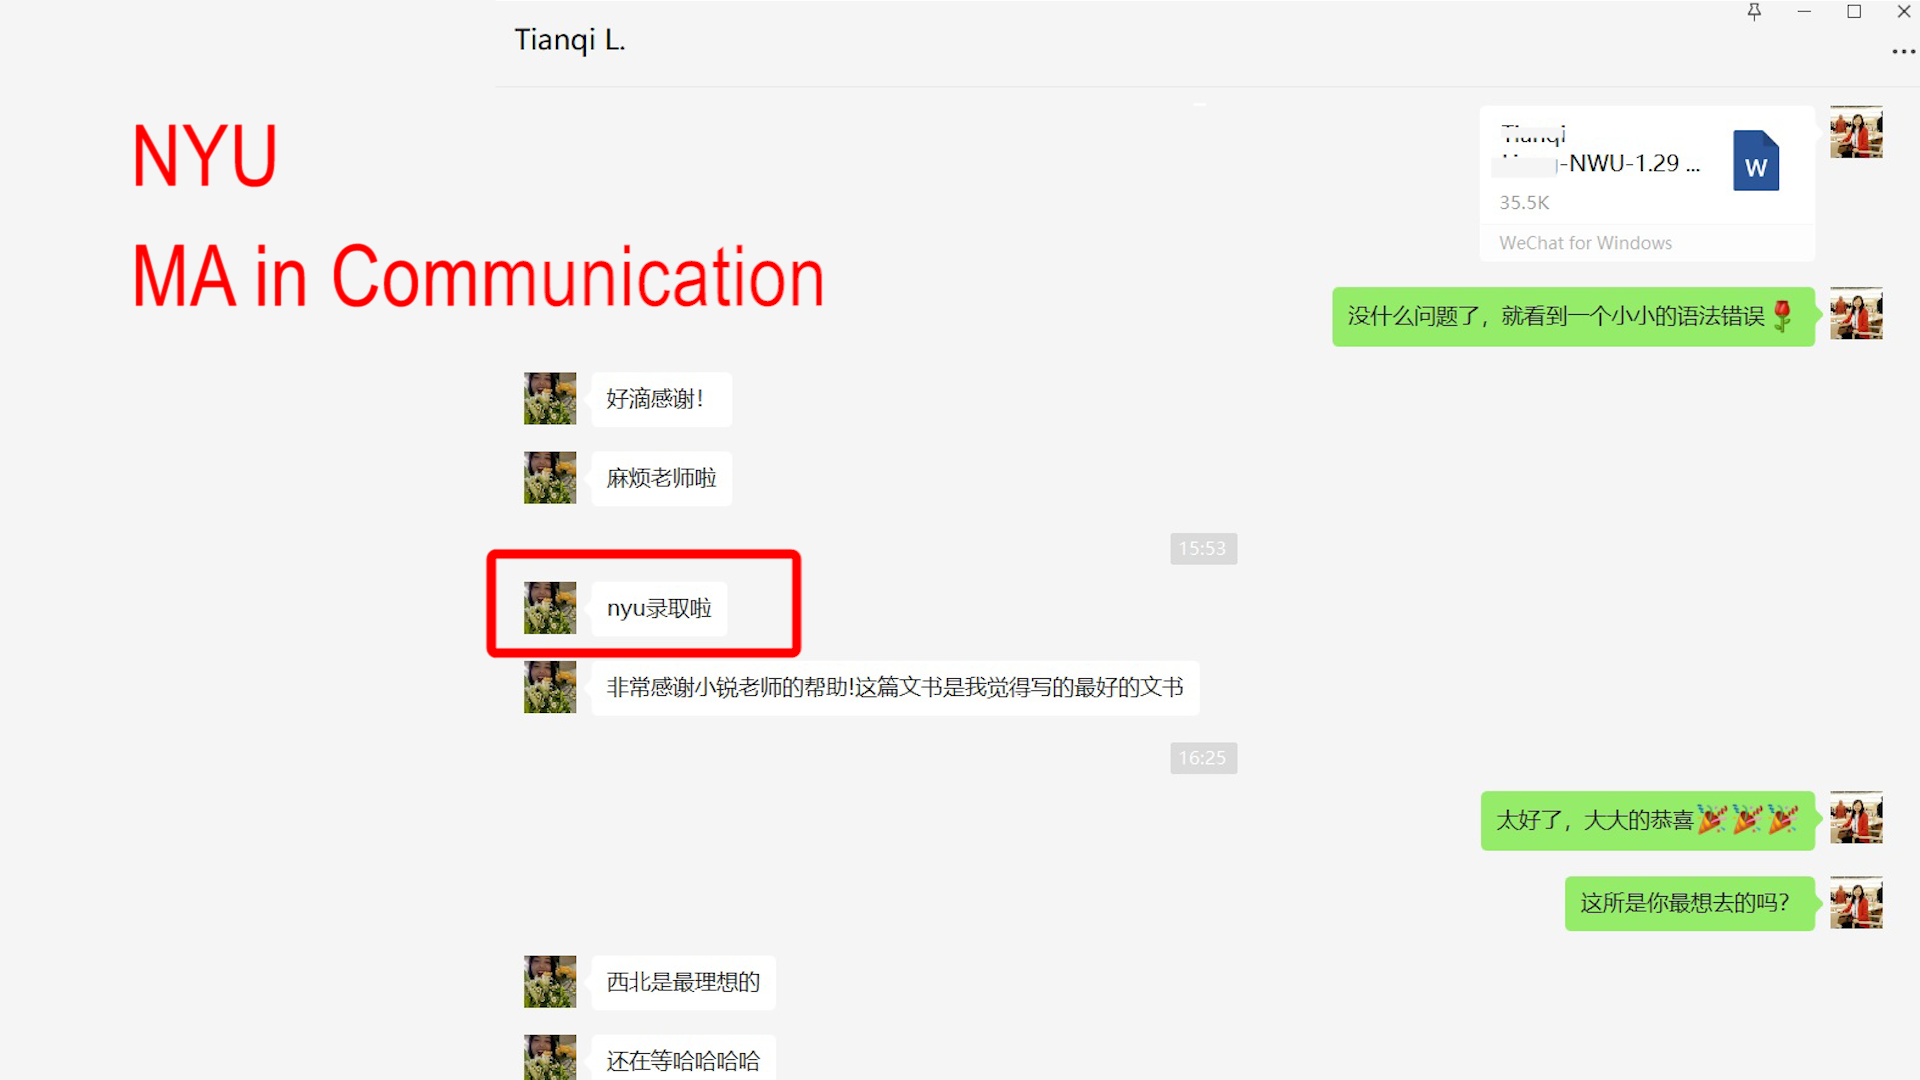Click the Tianqi L. chat title
Viewport: 1920px width, 1080px height.
[x=570, y=40]
